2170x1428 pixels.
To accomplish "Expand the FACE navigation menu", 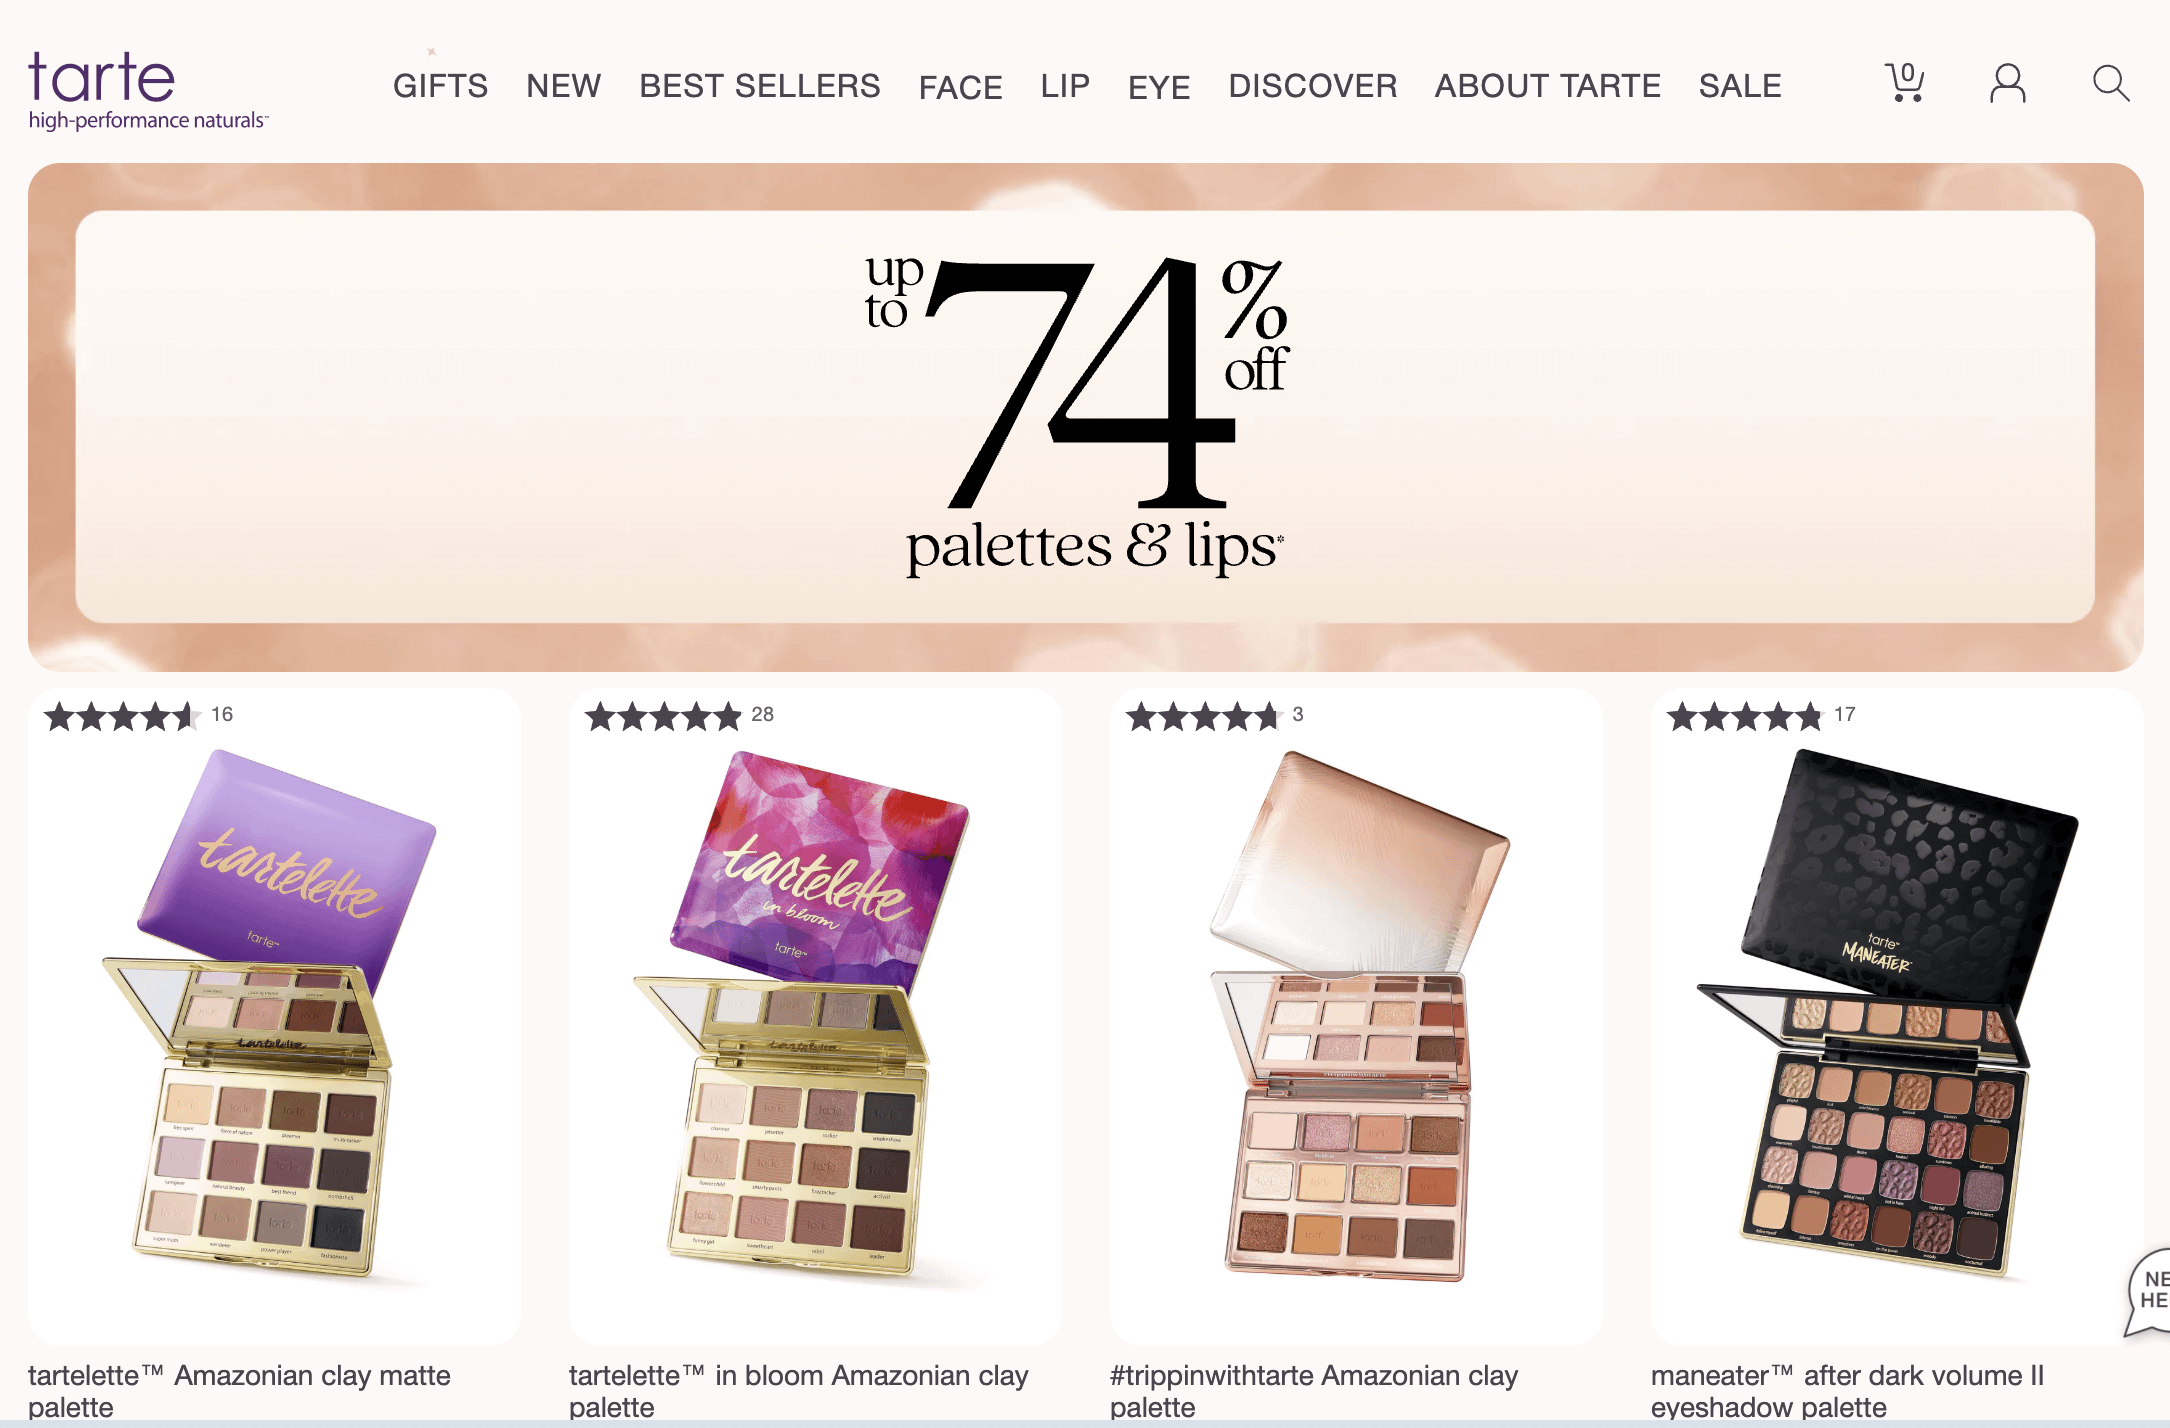I will point(961,87).
